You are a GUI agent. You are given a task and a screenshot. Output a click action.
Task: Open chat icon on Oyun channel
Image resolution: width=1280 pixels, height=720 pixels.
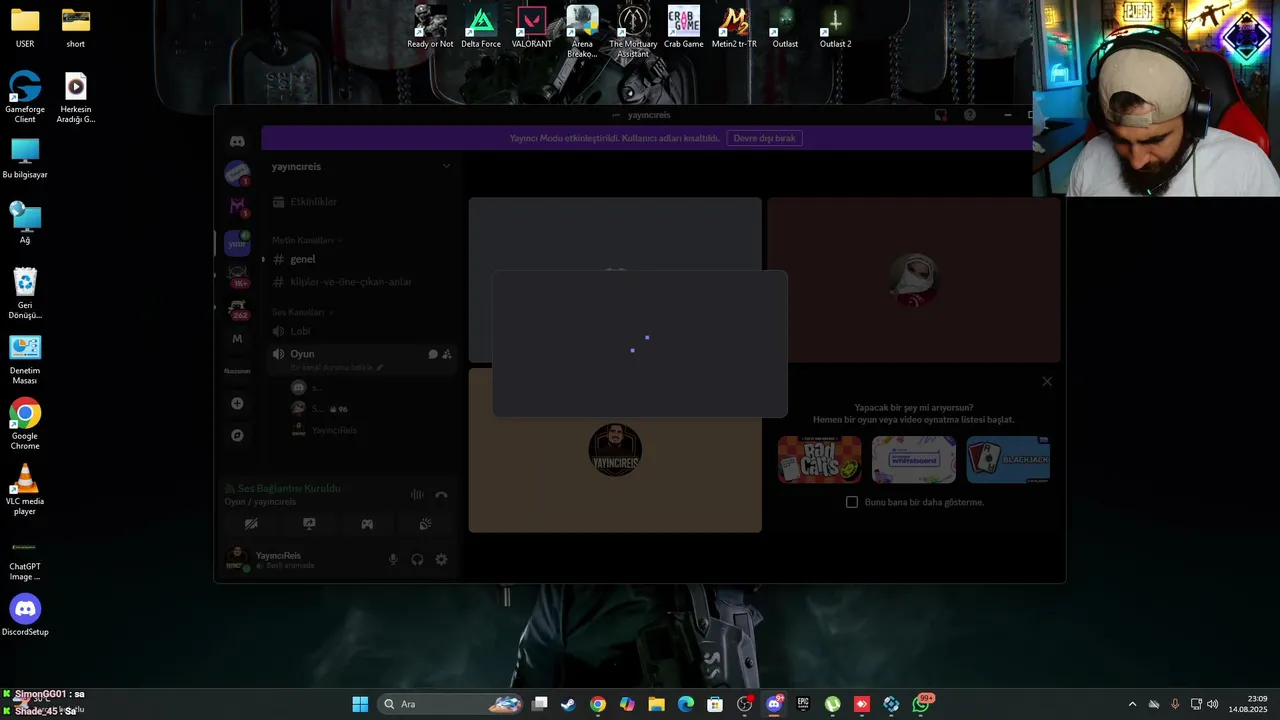click(433, 354)
